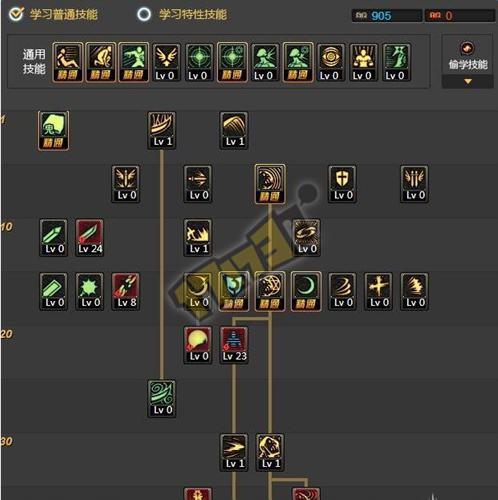Select the winged emblem general skill Lv 0
The width and height of the screenshot is (498, 500).
click(166, 62)
